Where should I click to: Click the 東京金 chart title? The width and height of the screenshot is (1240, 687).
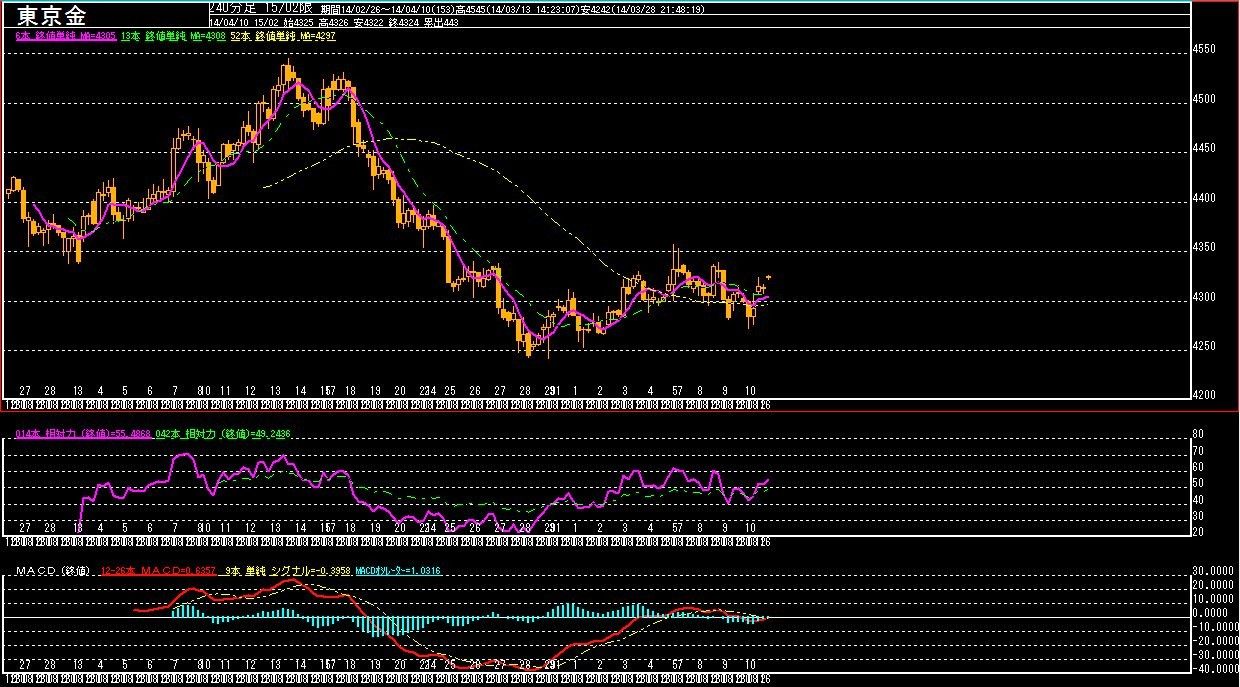[50, 14]
